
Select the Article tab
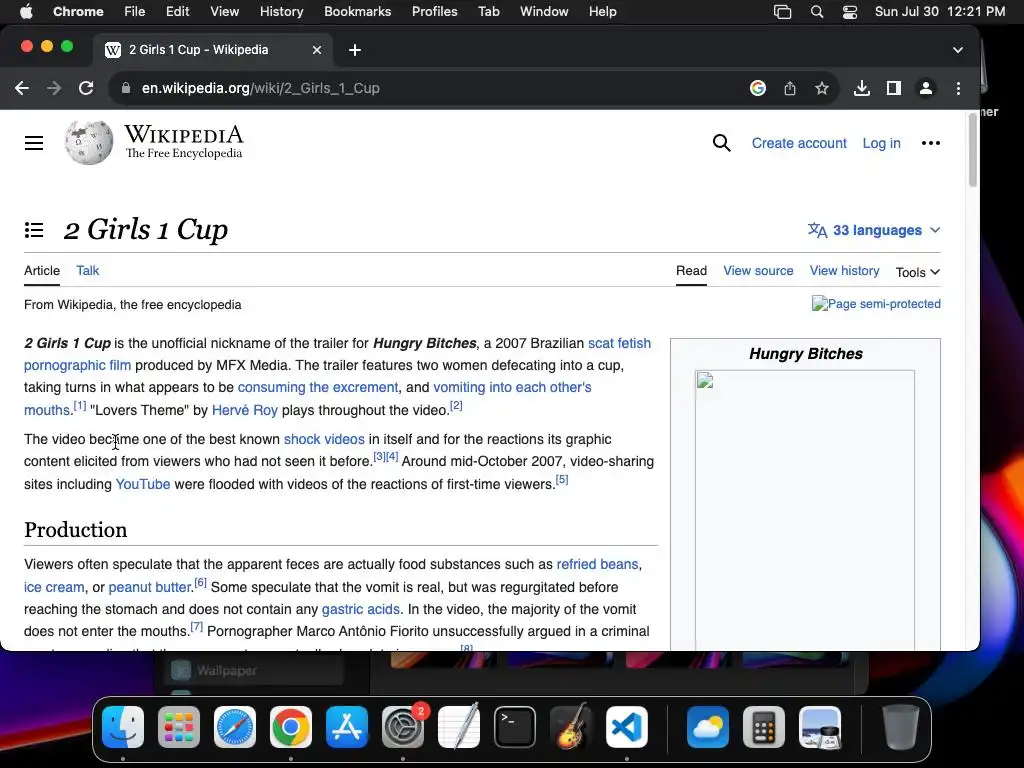(42, 270)
